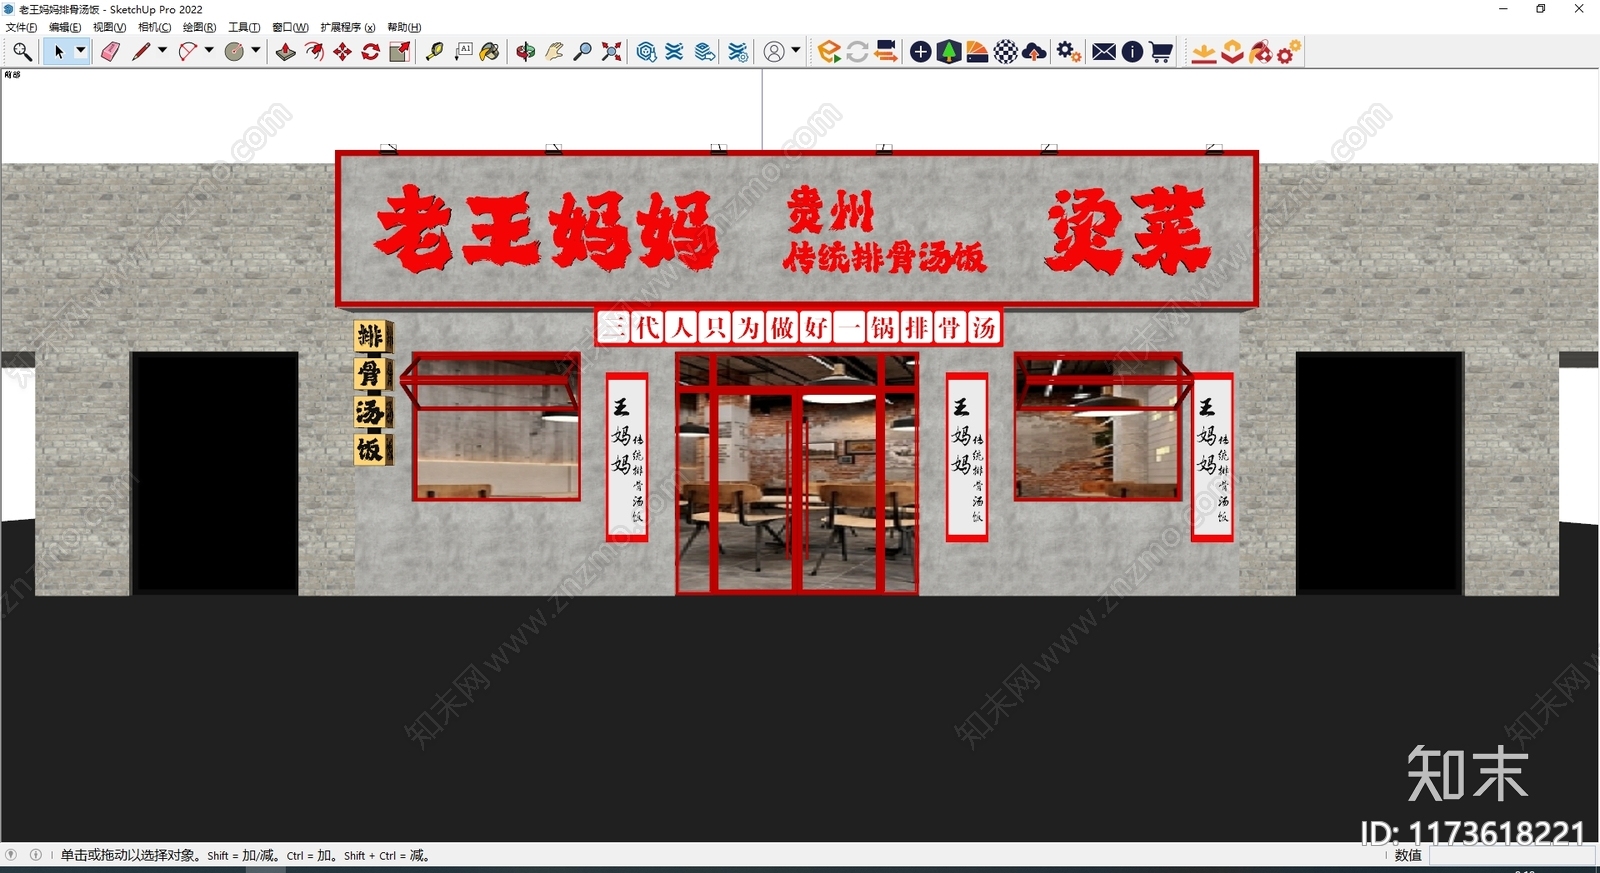Select the Rotate tool
Screen dimensions: 1600x873
pos(371,52)
